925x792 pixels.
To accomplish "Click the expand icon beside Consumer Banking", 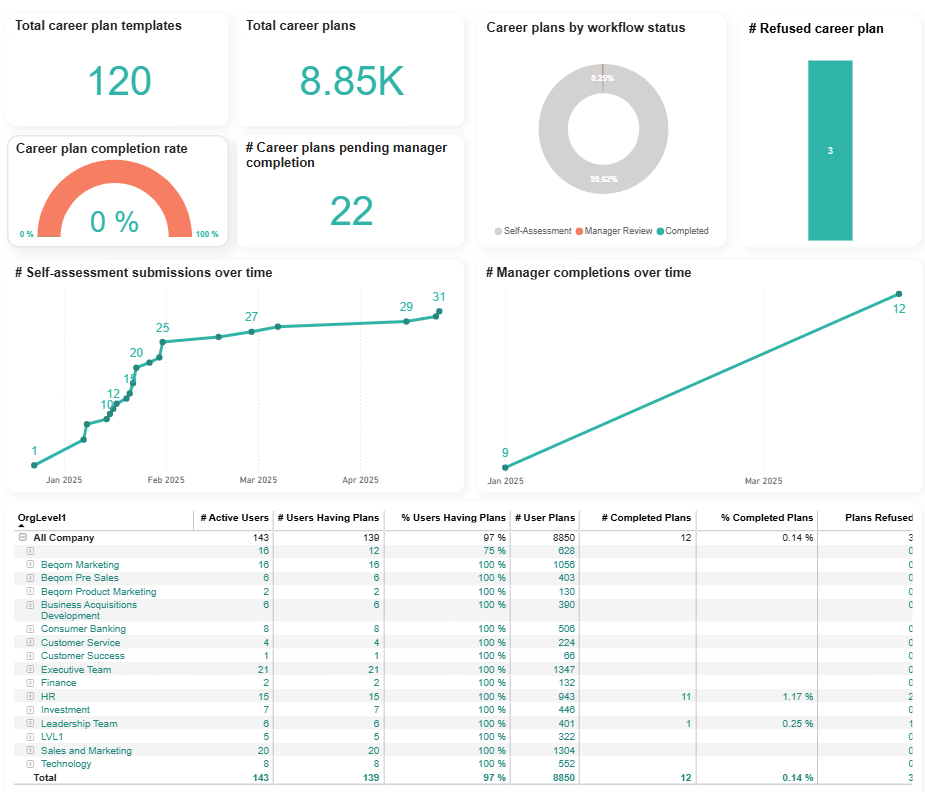I will tap(30, 629).
